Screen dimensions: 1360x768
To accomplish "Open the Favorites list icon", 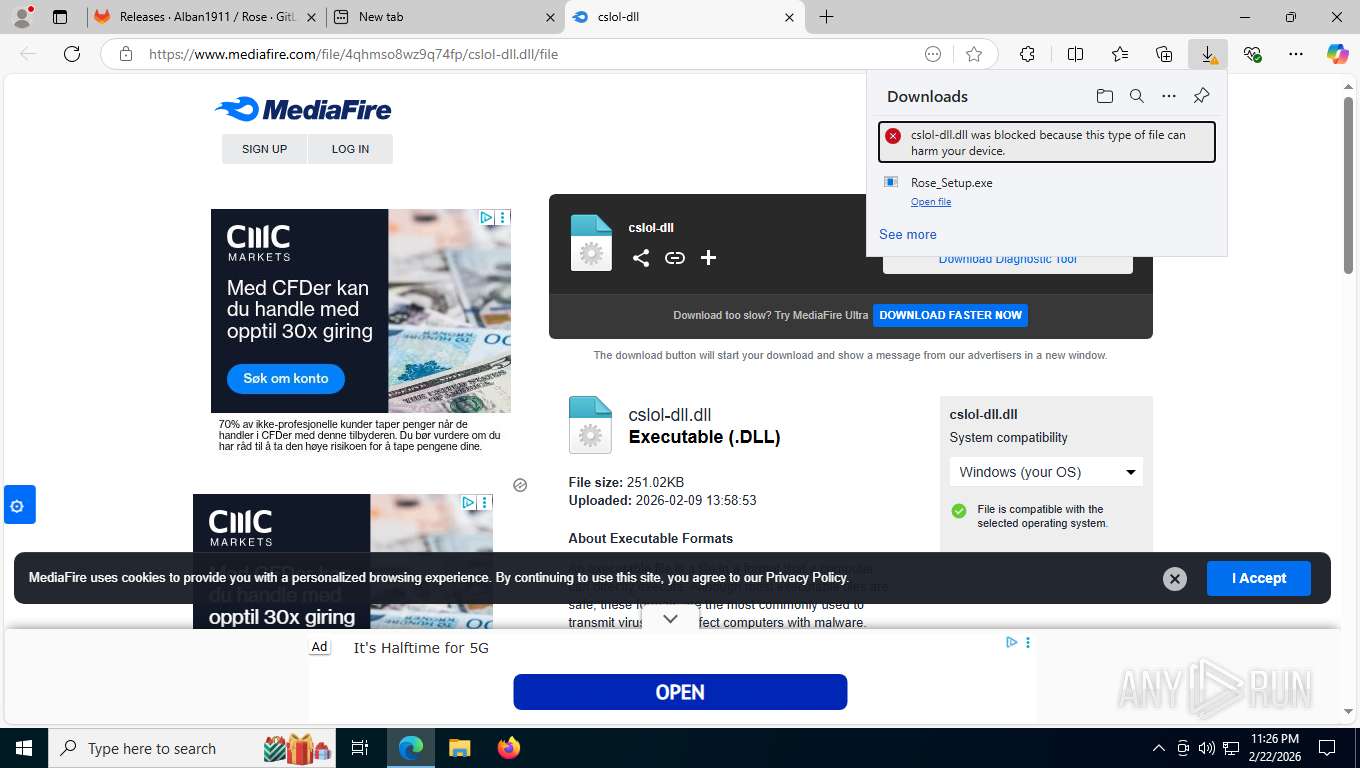I will tap(1120, 54).
